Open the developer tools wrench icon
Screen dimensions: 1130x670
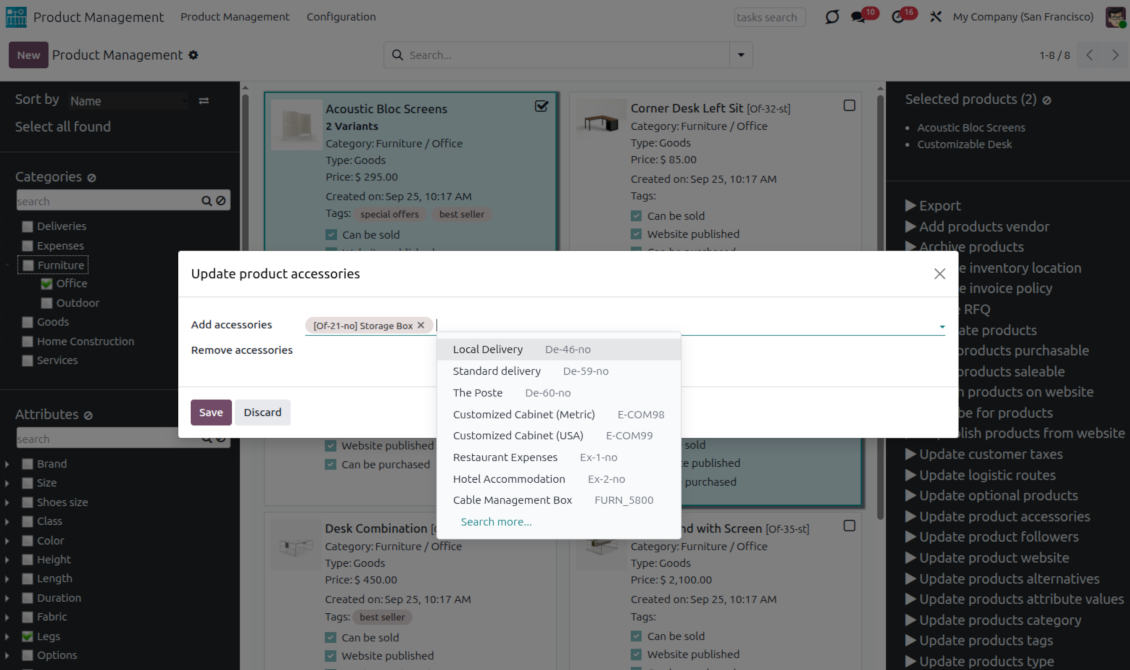point(936,17)
